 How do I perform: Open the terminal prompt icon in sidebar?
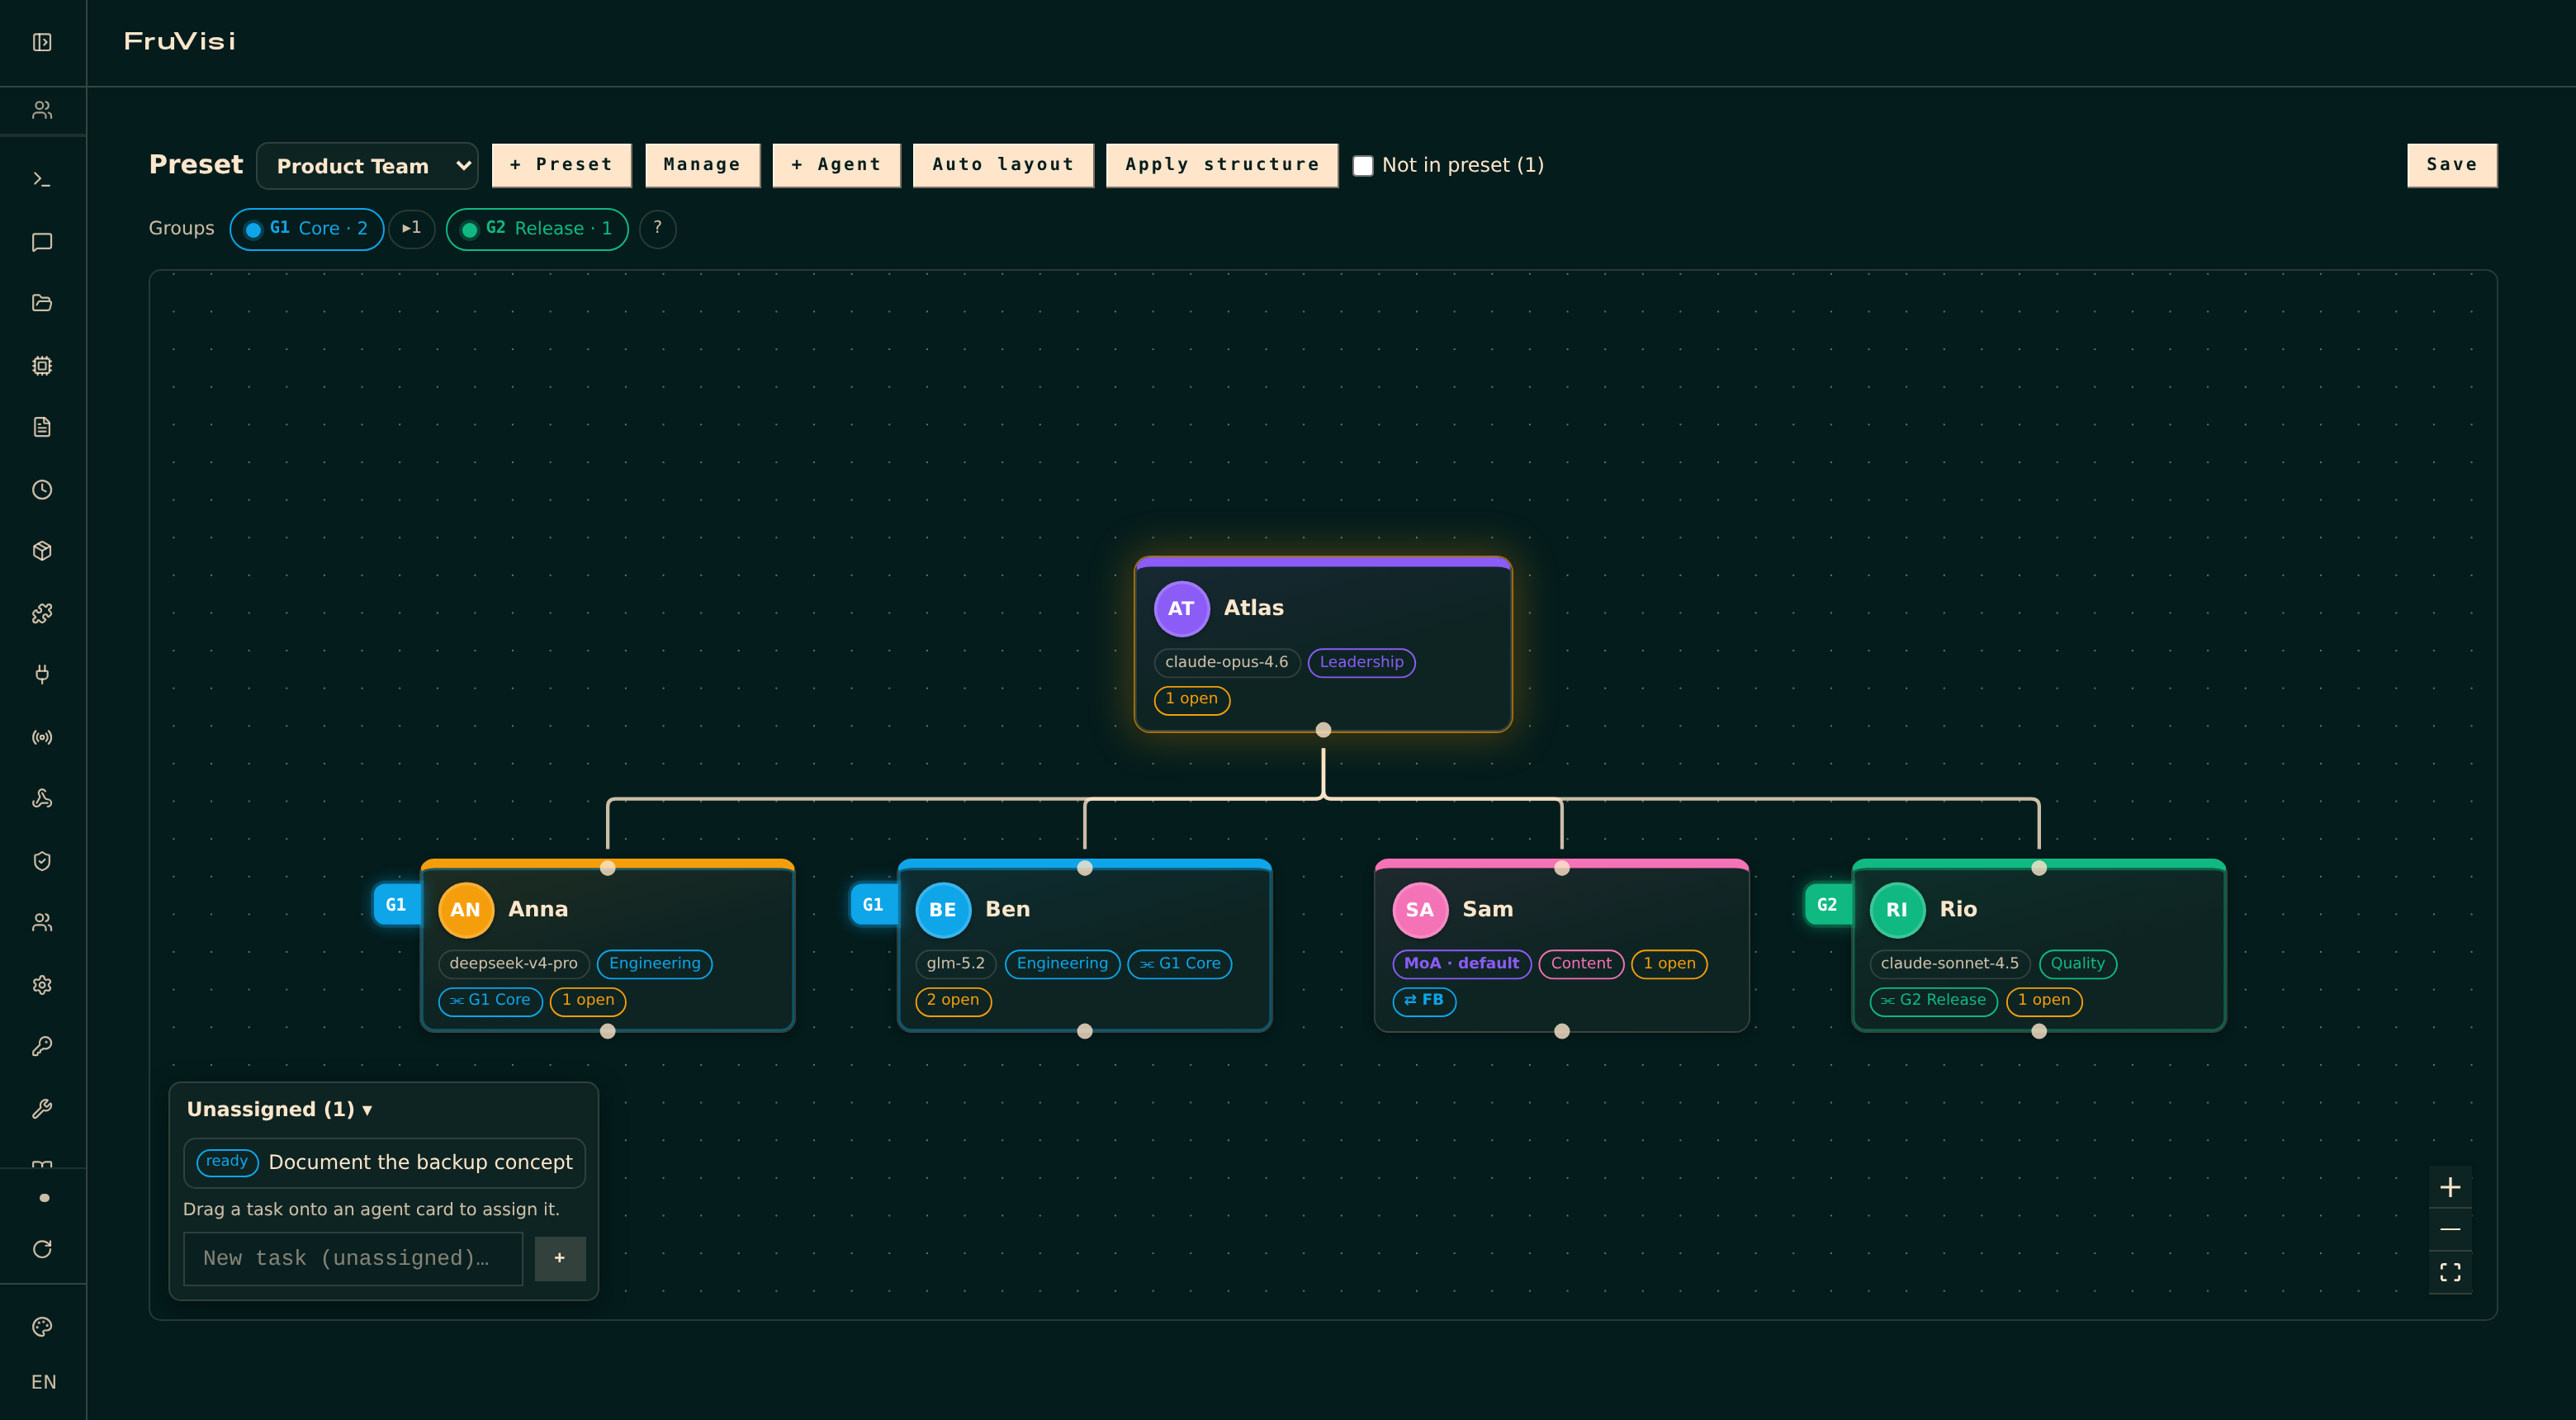pos(42,180)
